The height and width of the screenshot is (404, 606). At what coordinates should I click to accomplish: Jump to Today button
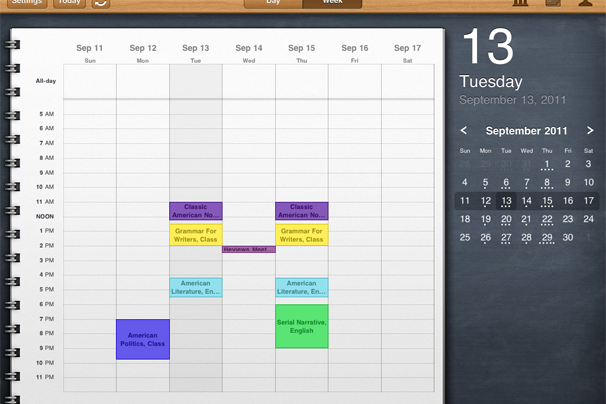coord(69,3)
